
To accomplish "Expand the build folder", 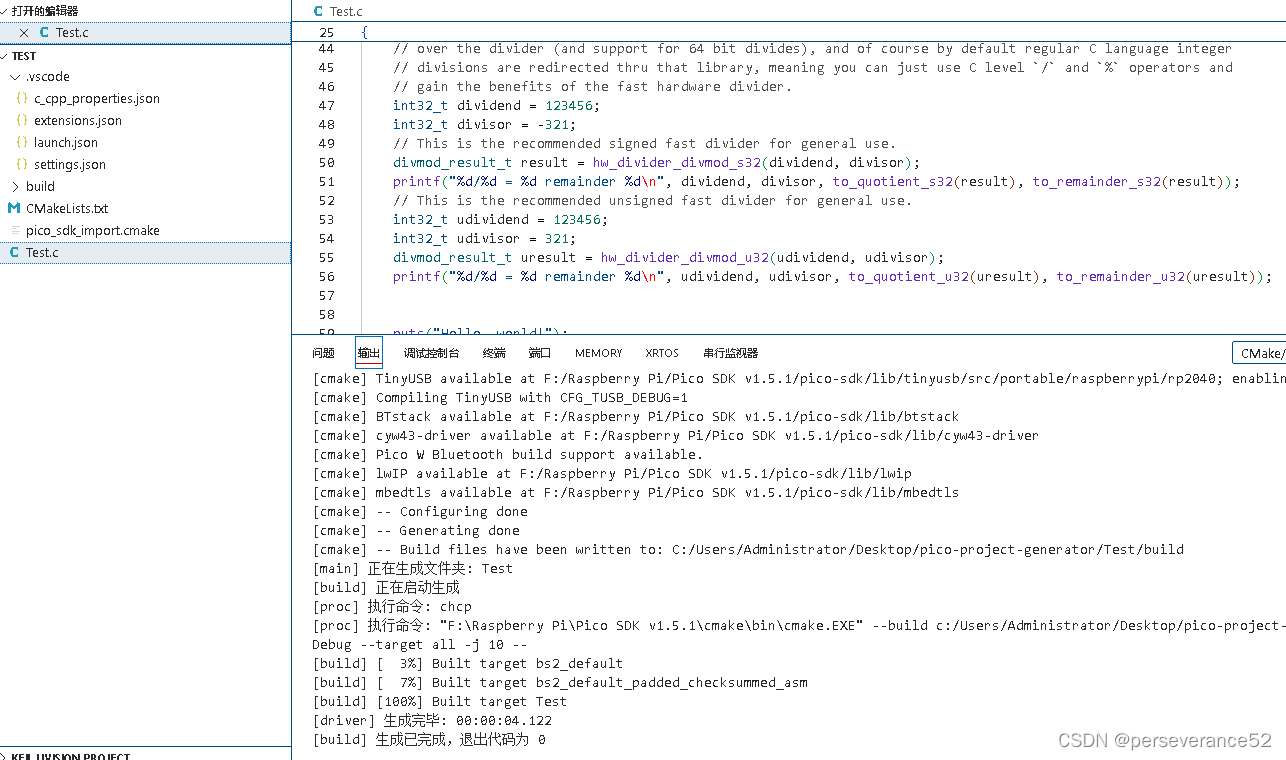I will (x=15, y=187).
